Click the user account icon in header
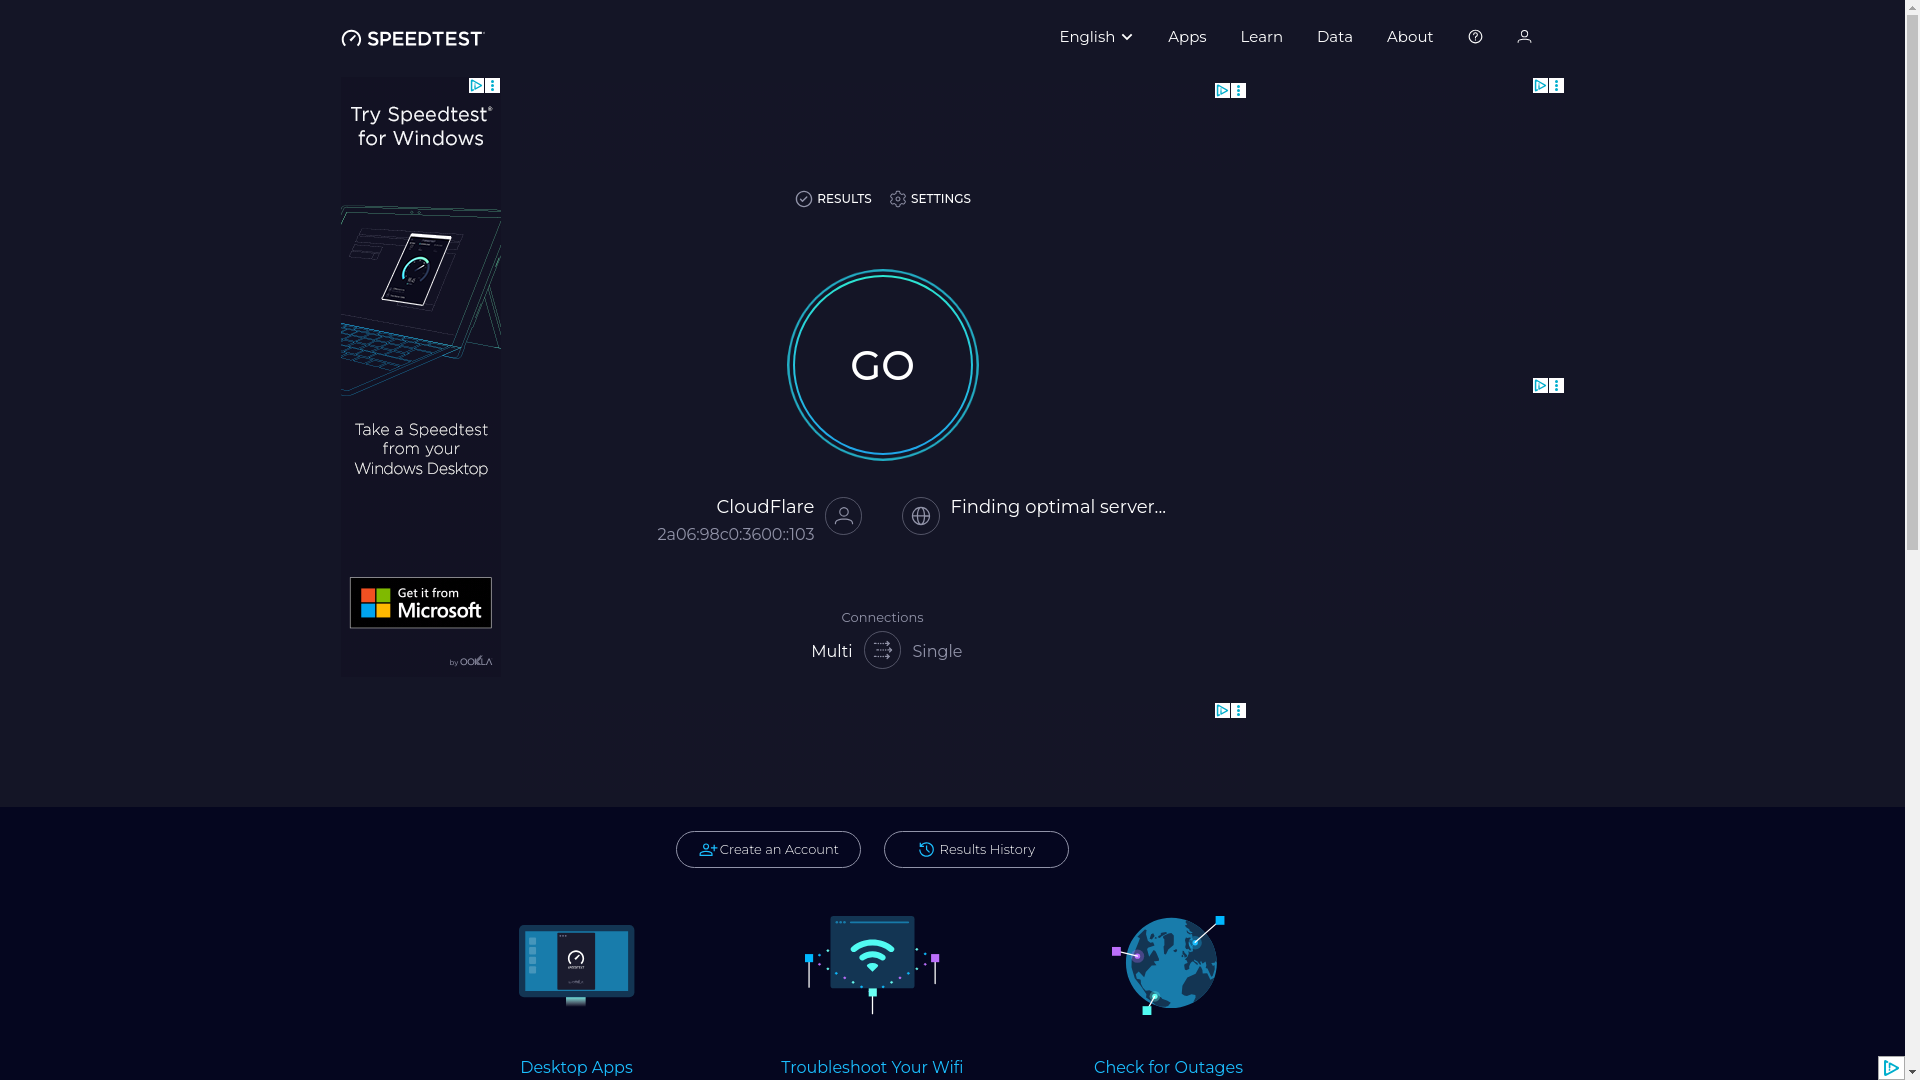Image resolution: width=1920 pixels, height=1080 pixels. click(1524, 37)
